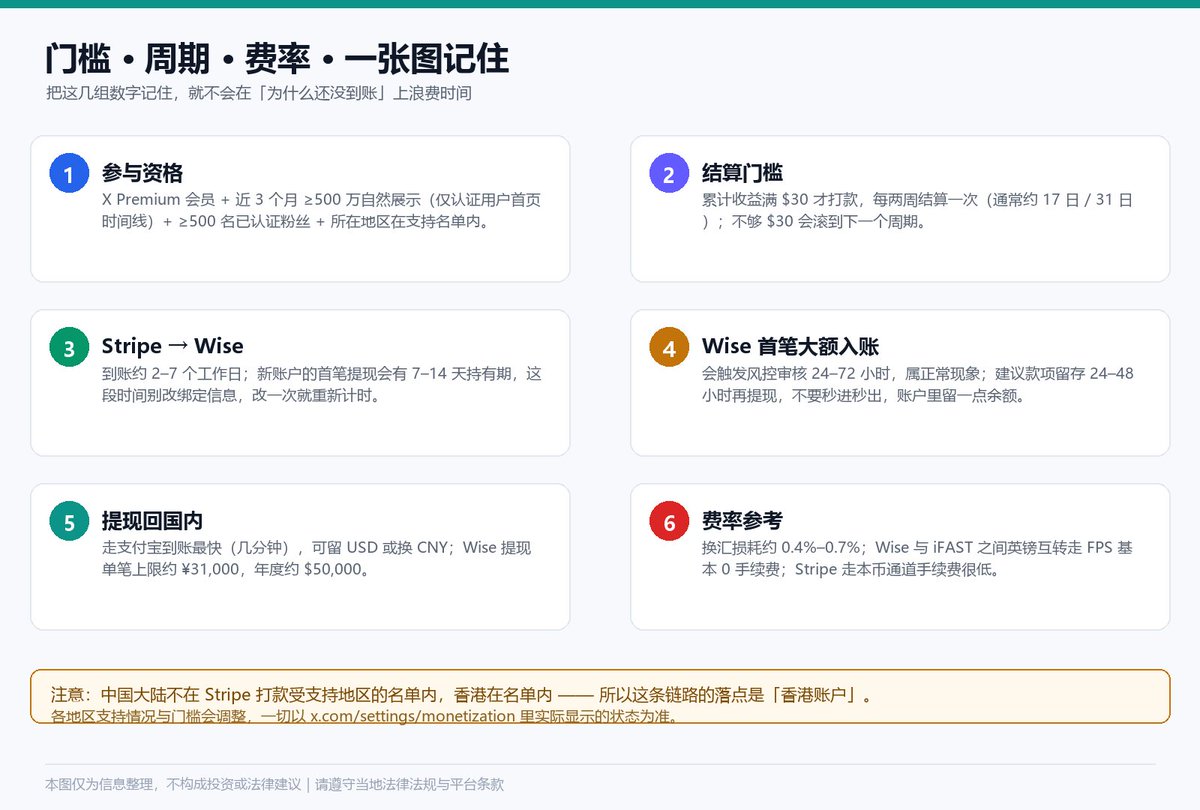The width and height of the screenshot is (1200, 810).
Task: Click the text starting with 换汇损耗约 0.4%–0.7%
Action: [917, 559]
